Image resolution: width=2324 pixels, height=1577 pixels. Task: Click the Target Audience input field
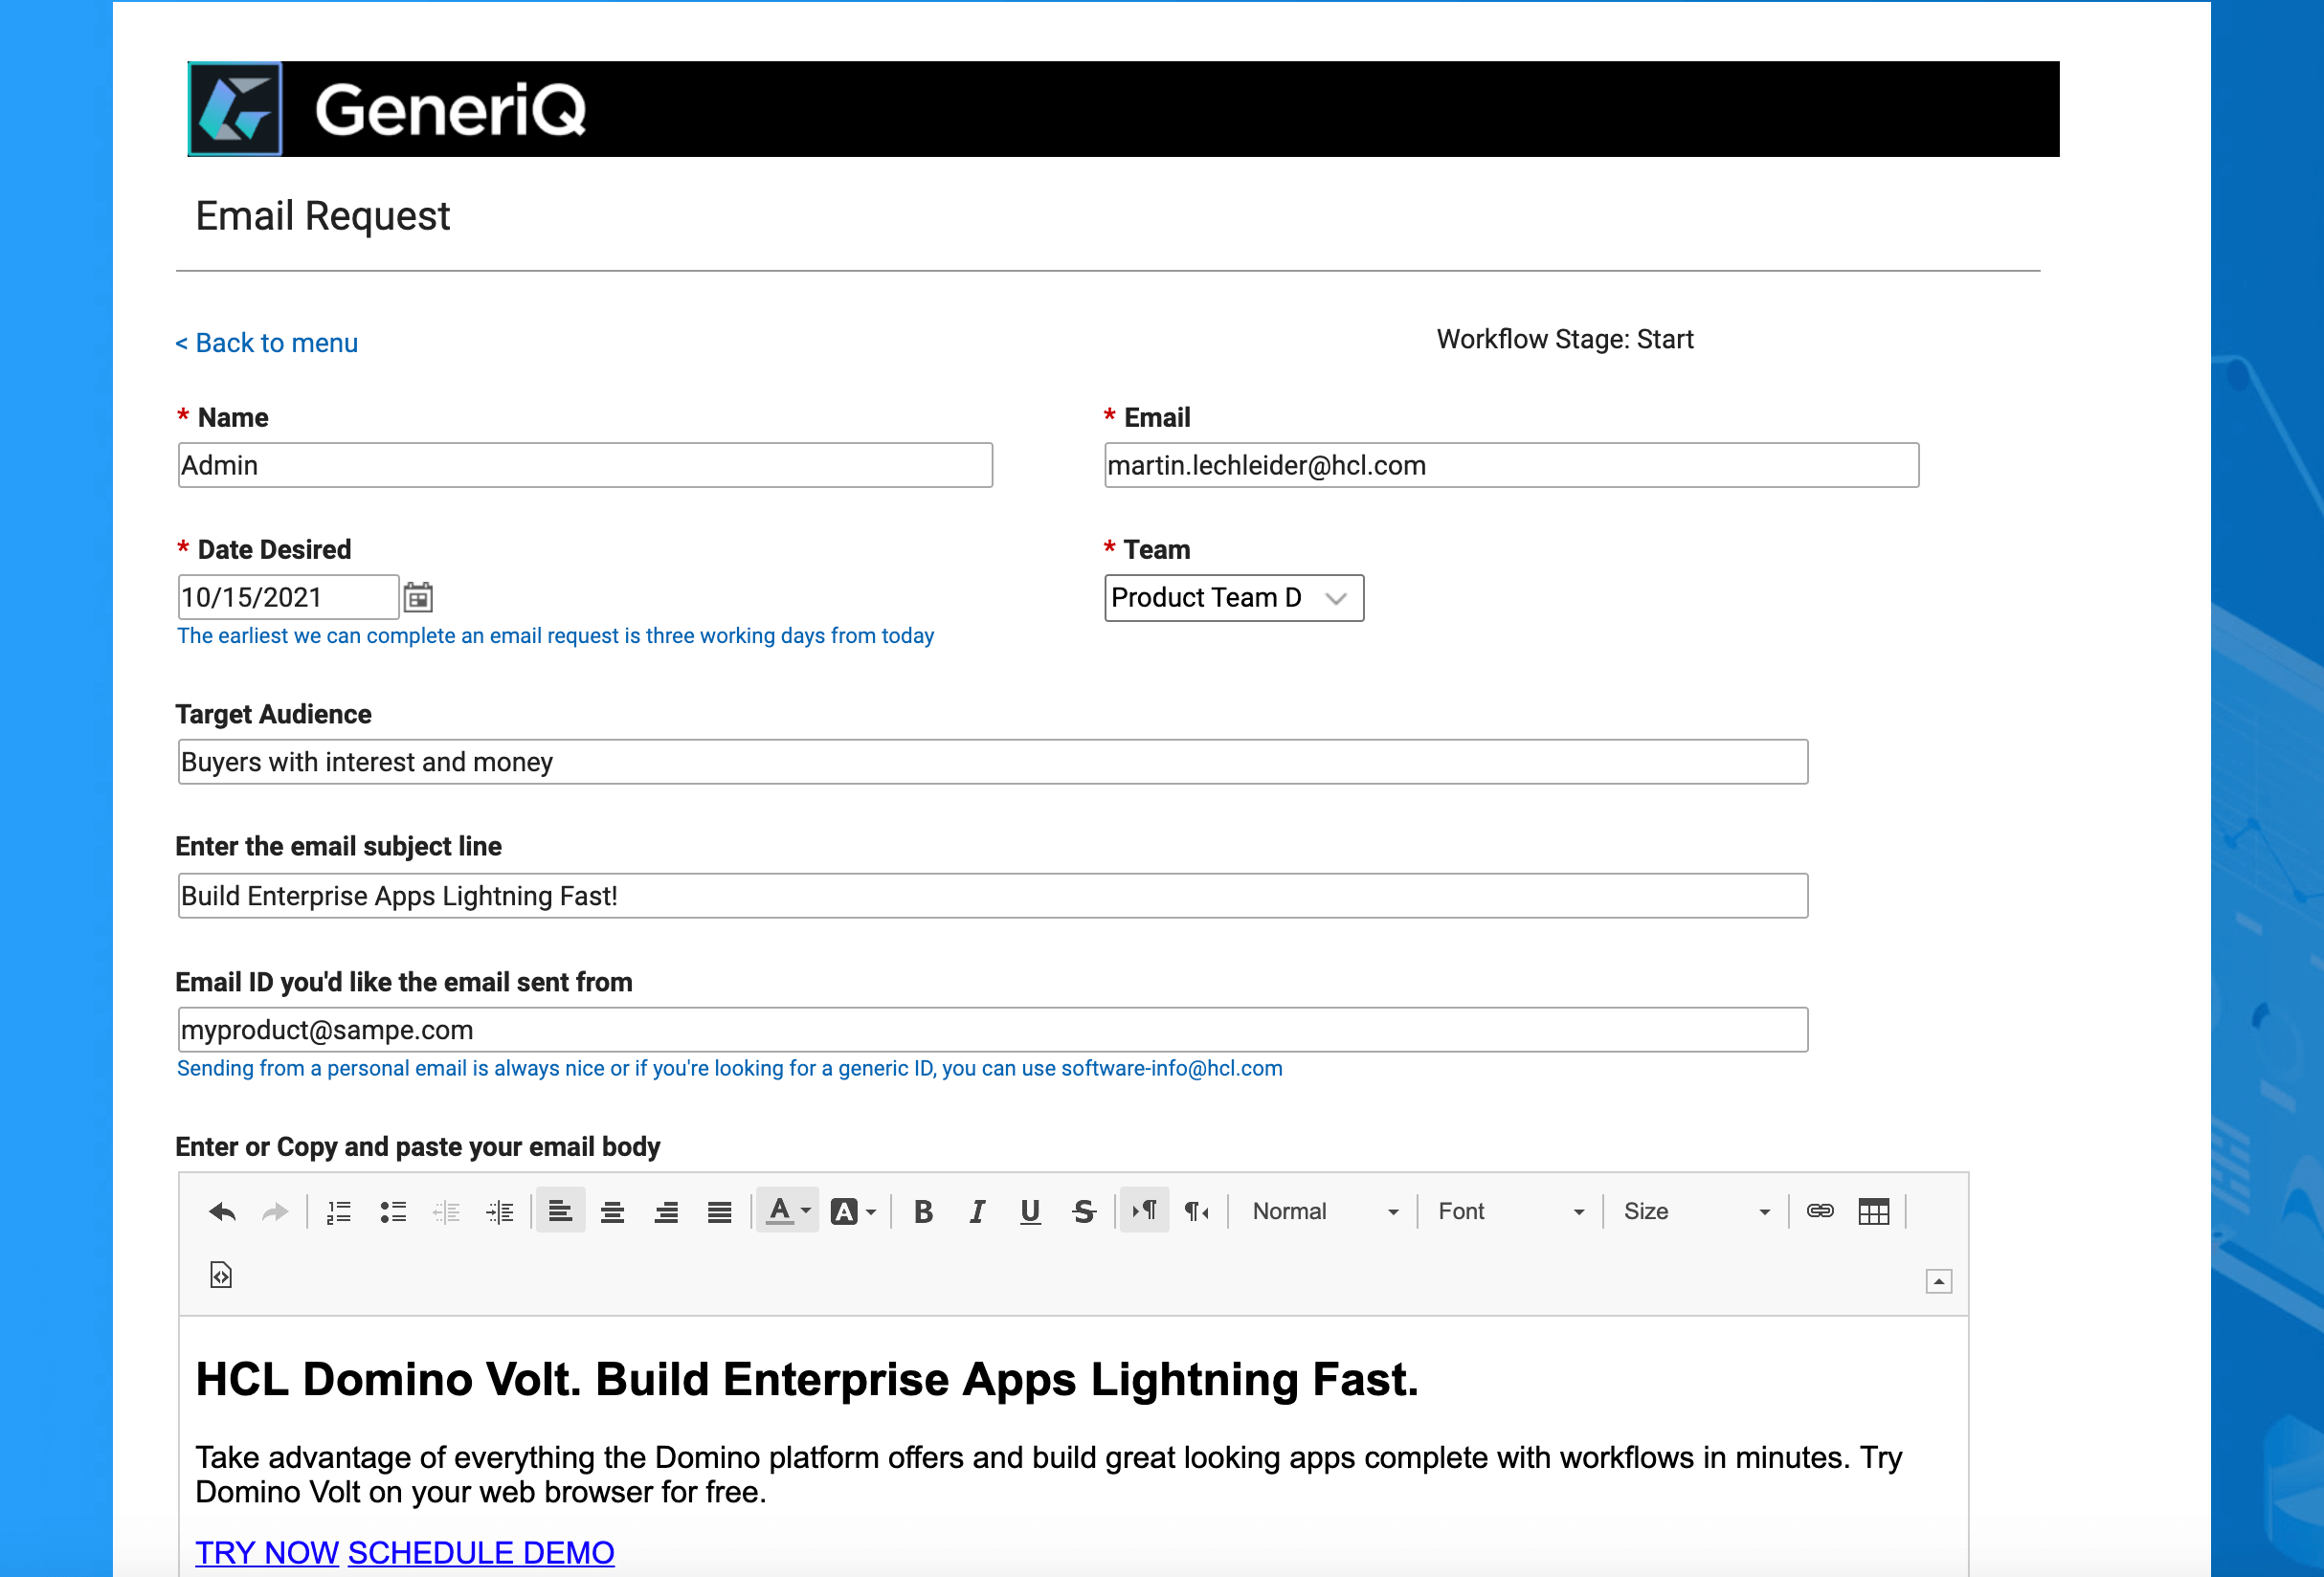click(x=993, y=762)
